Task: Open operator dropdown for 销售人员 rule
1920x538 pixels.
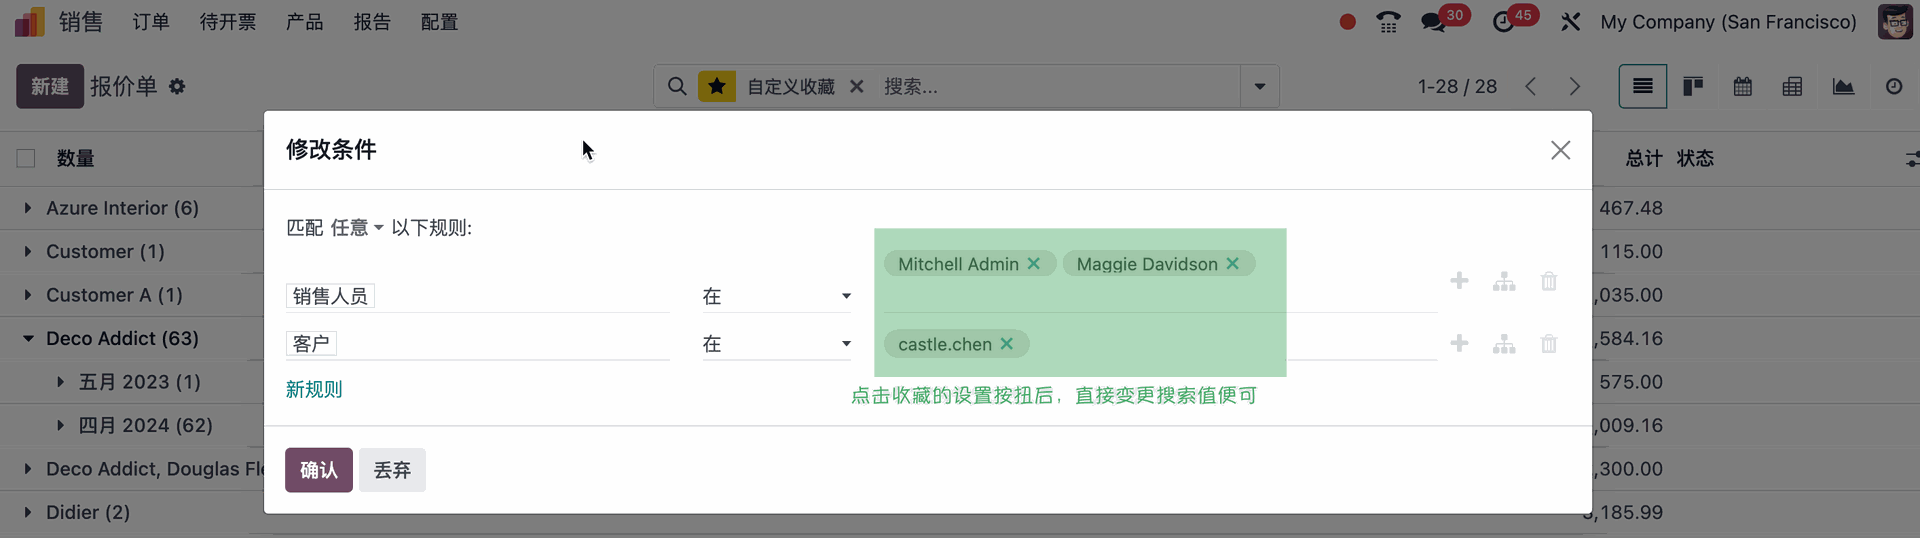Action: pos(776,296)
